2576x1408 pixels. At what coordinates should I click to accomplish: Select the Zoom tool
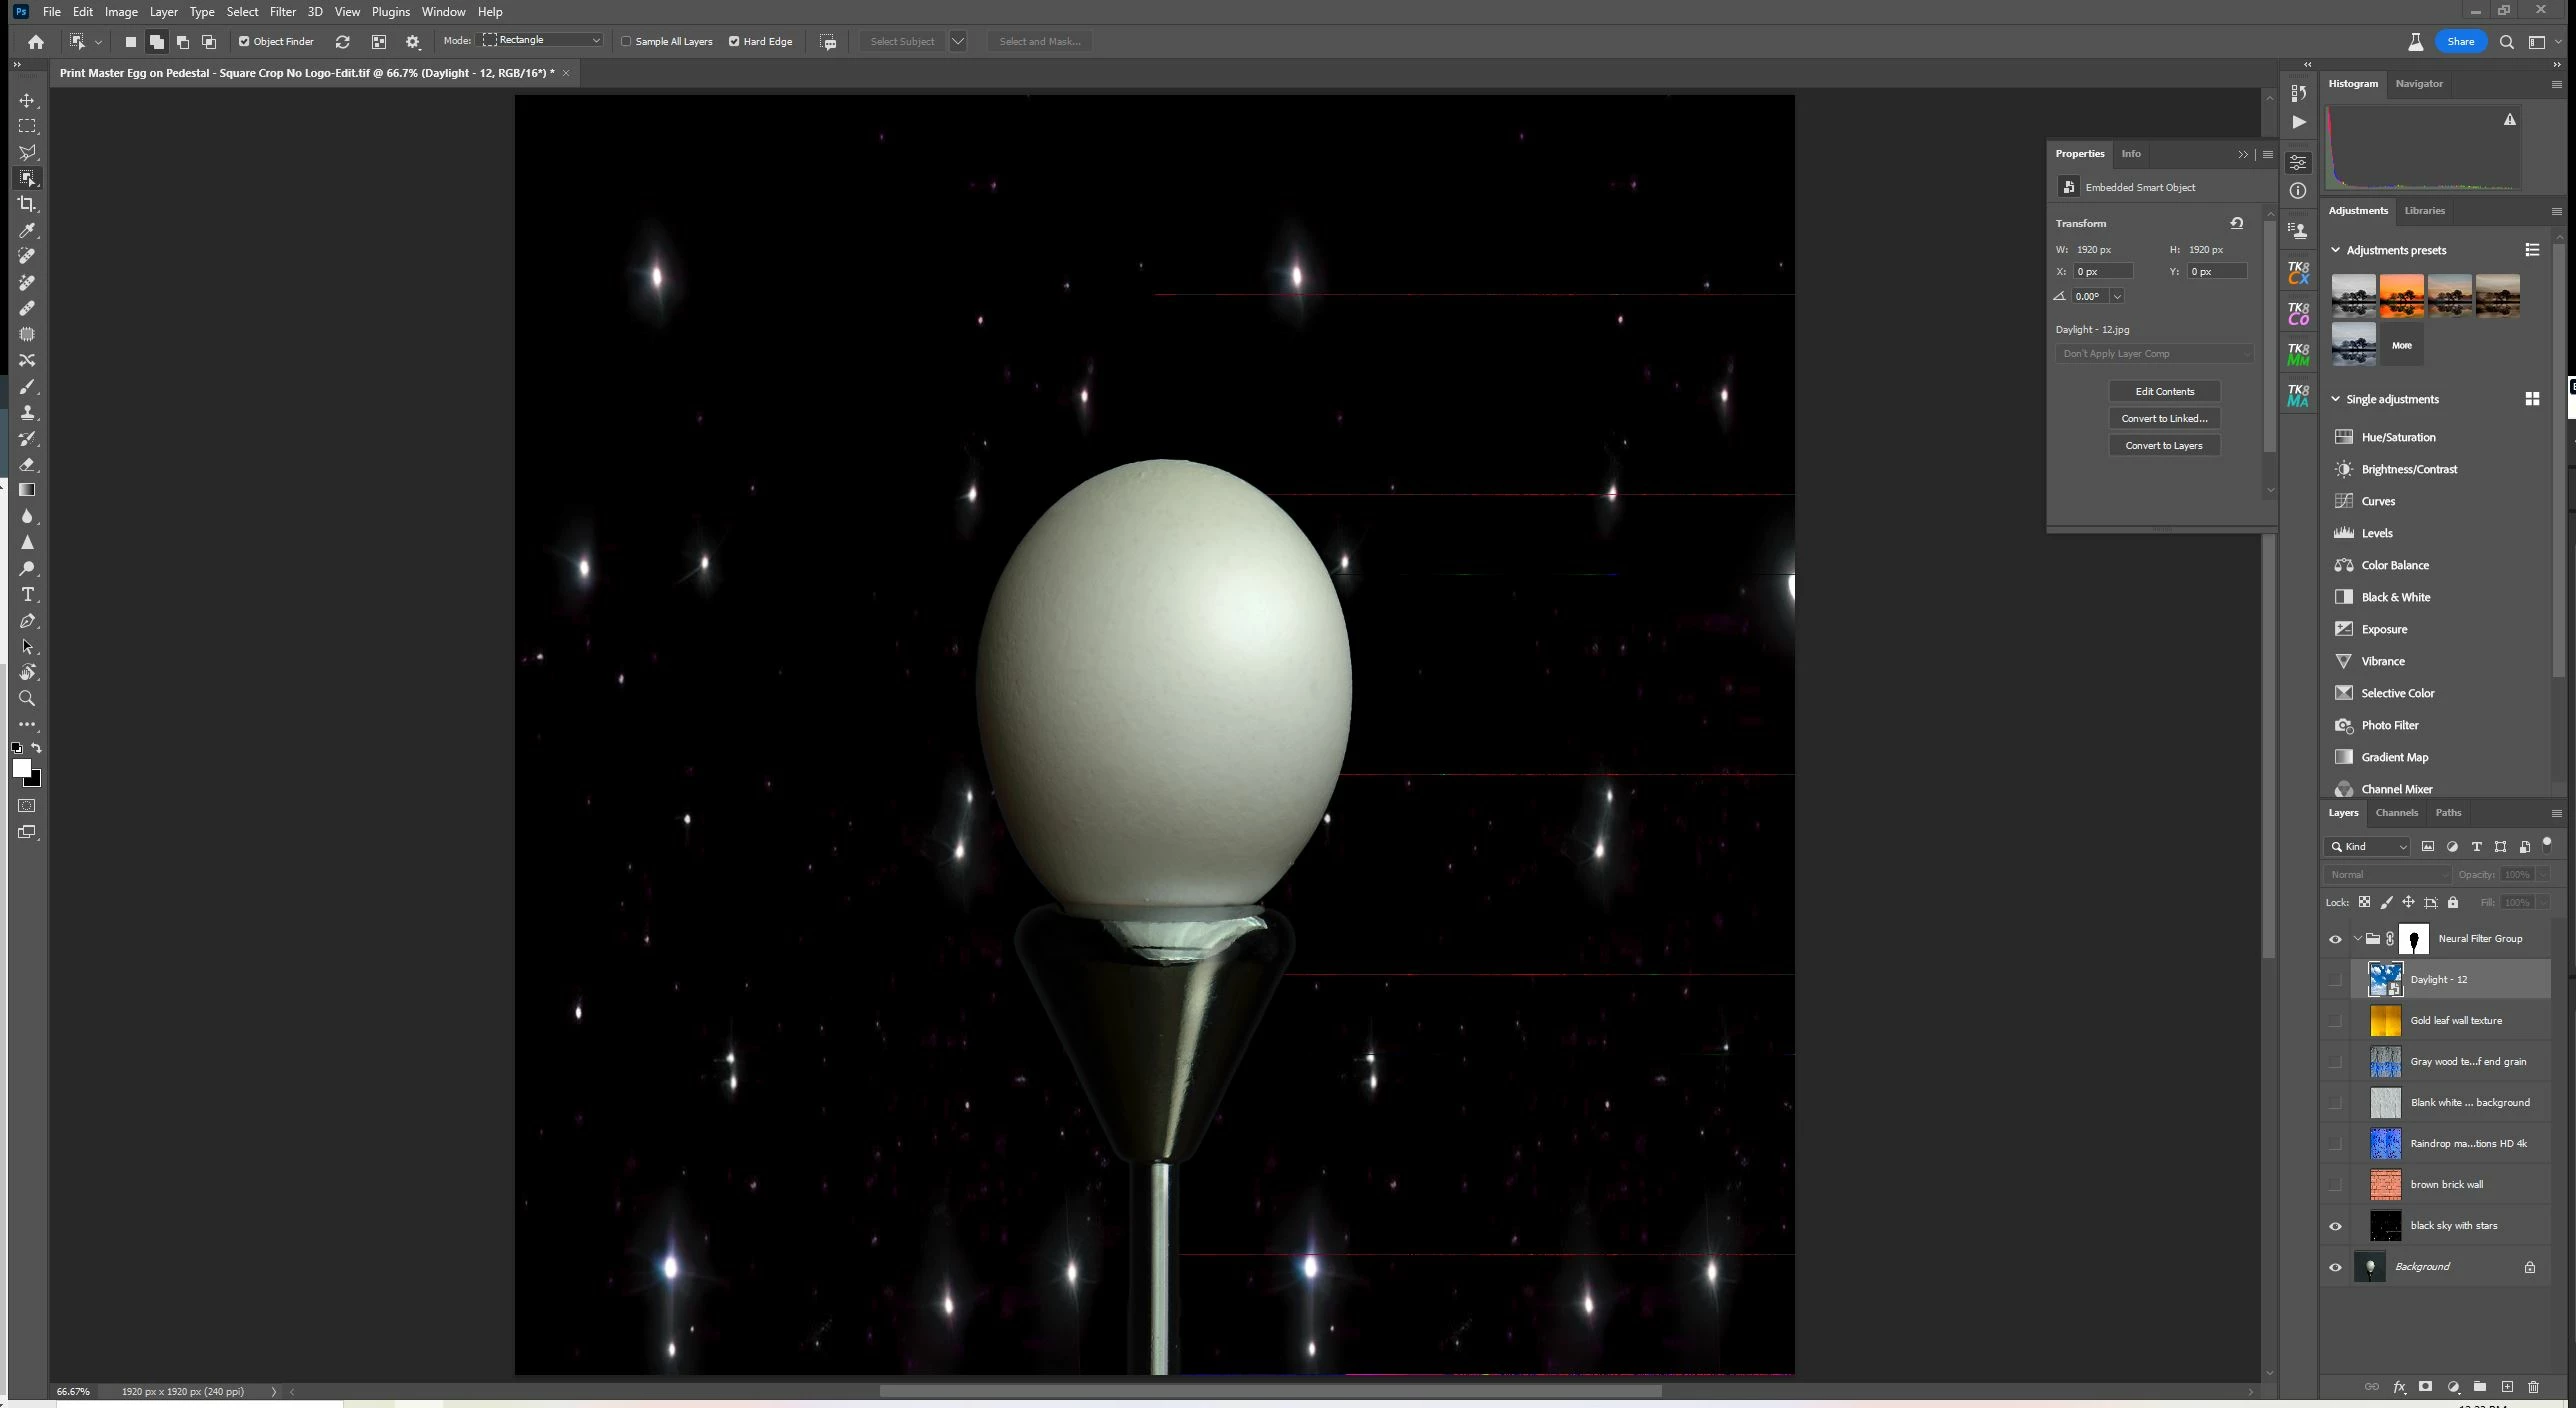tap(27, 699)
